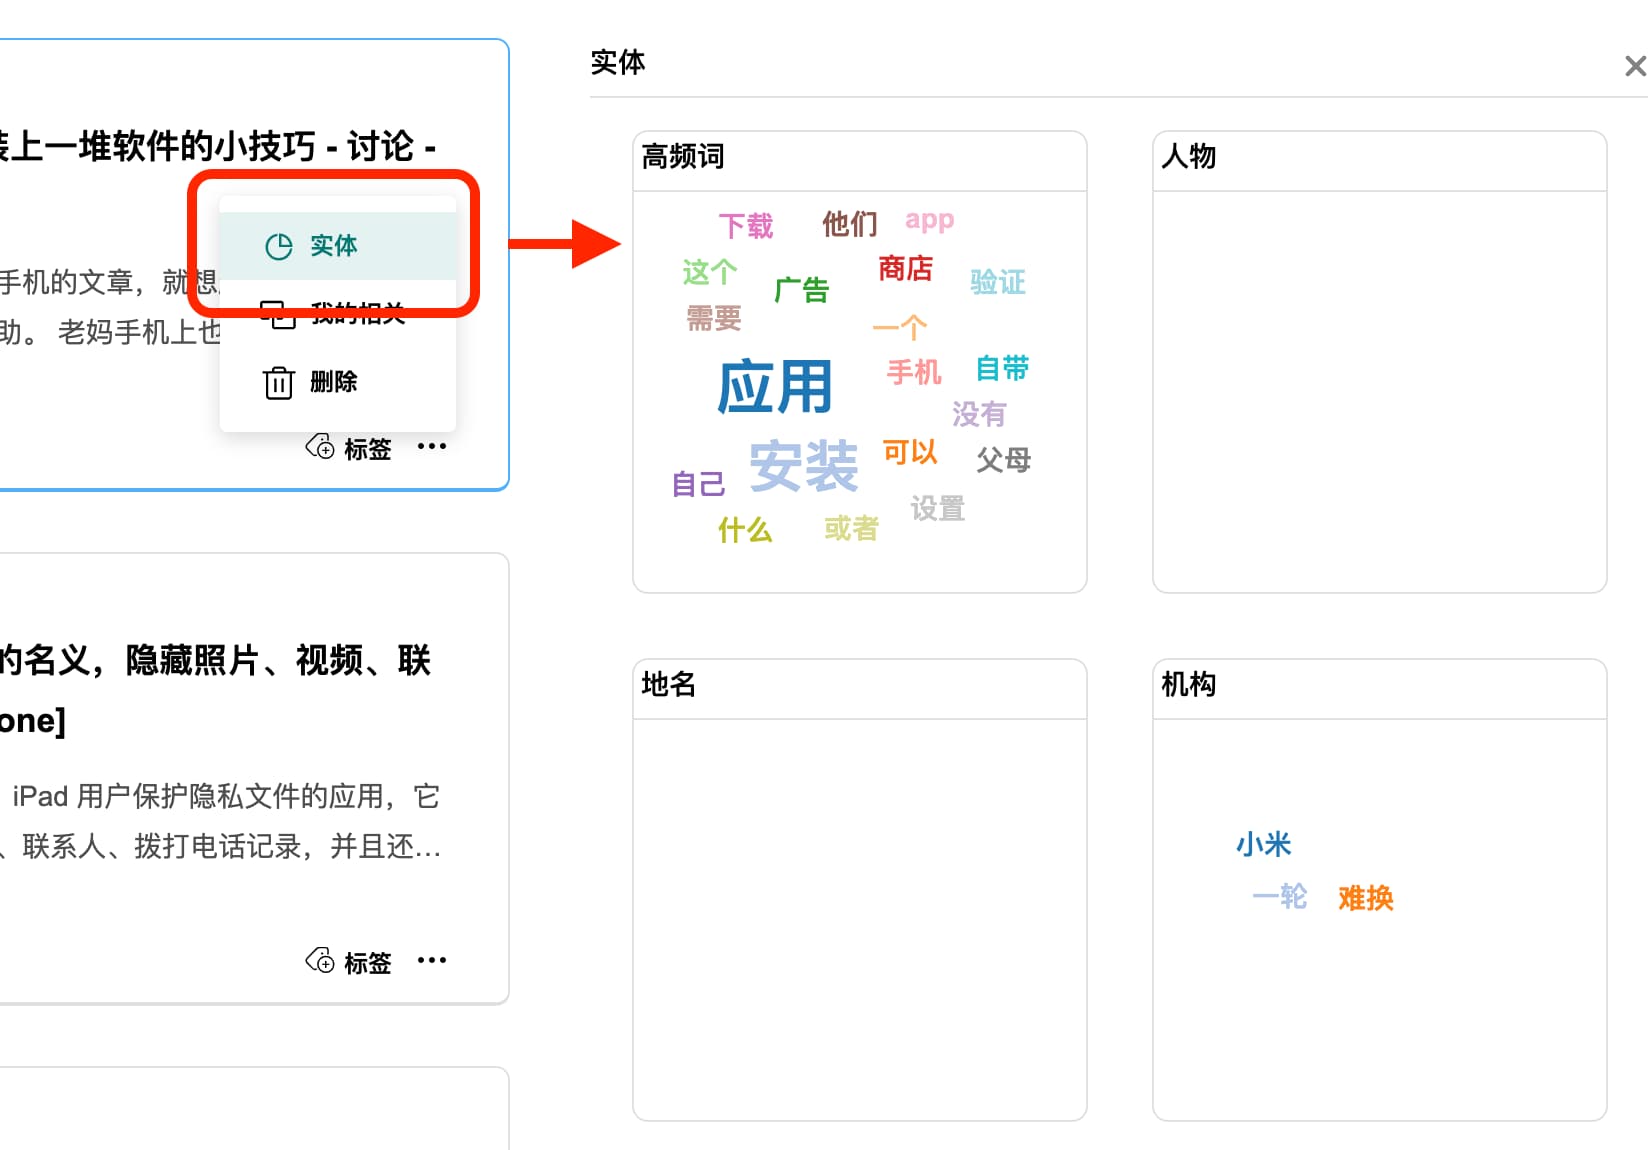The image size is (1650, 1150).
Task: Click the red word 商店
Action: click(904, 269)
